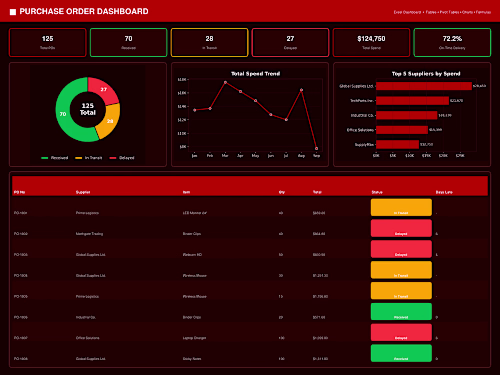Sort by the Total column header

point(317,192)
